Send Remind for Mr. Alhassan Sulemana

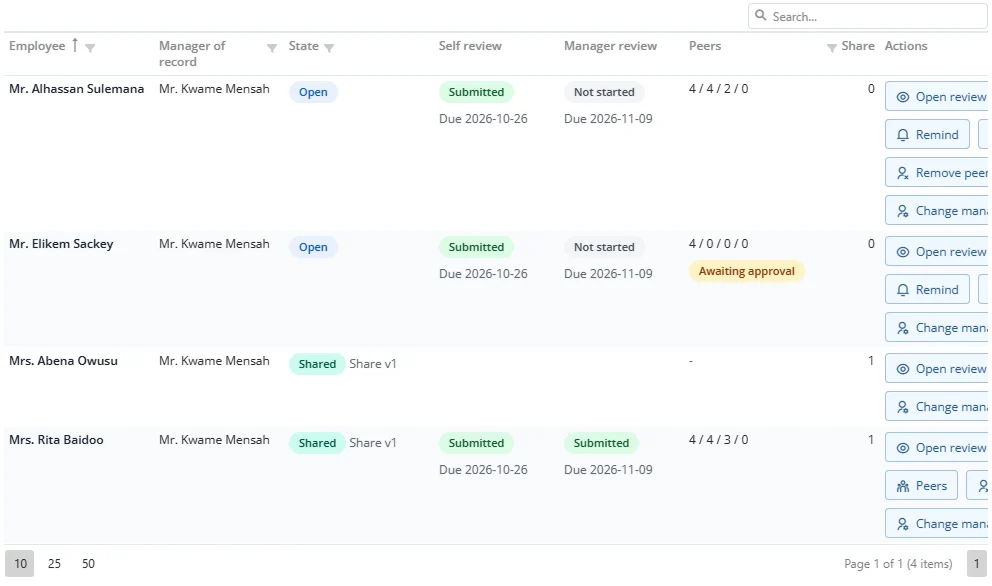click(927, 135)
